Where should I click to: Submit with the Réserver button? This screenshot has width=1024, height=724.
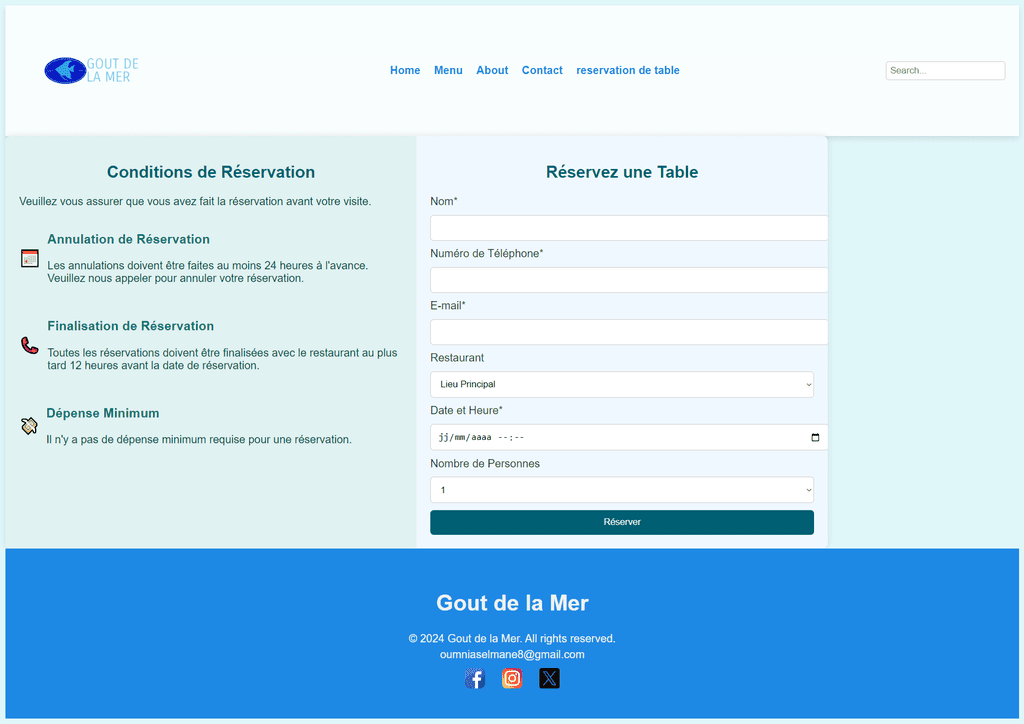point(622,522)
